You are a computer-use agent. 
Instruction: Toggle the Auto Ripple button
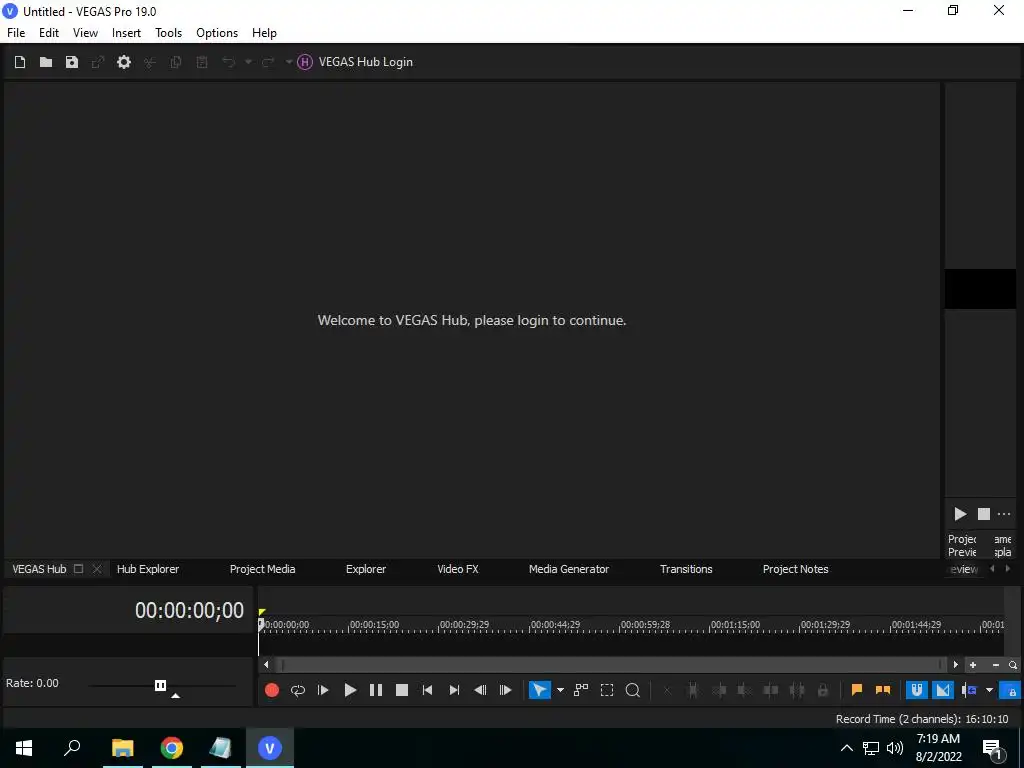tap(969, 690)
